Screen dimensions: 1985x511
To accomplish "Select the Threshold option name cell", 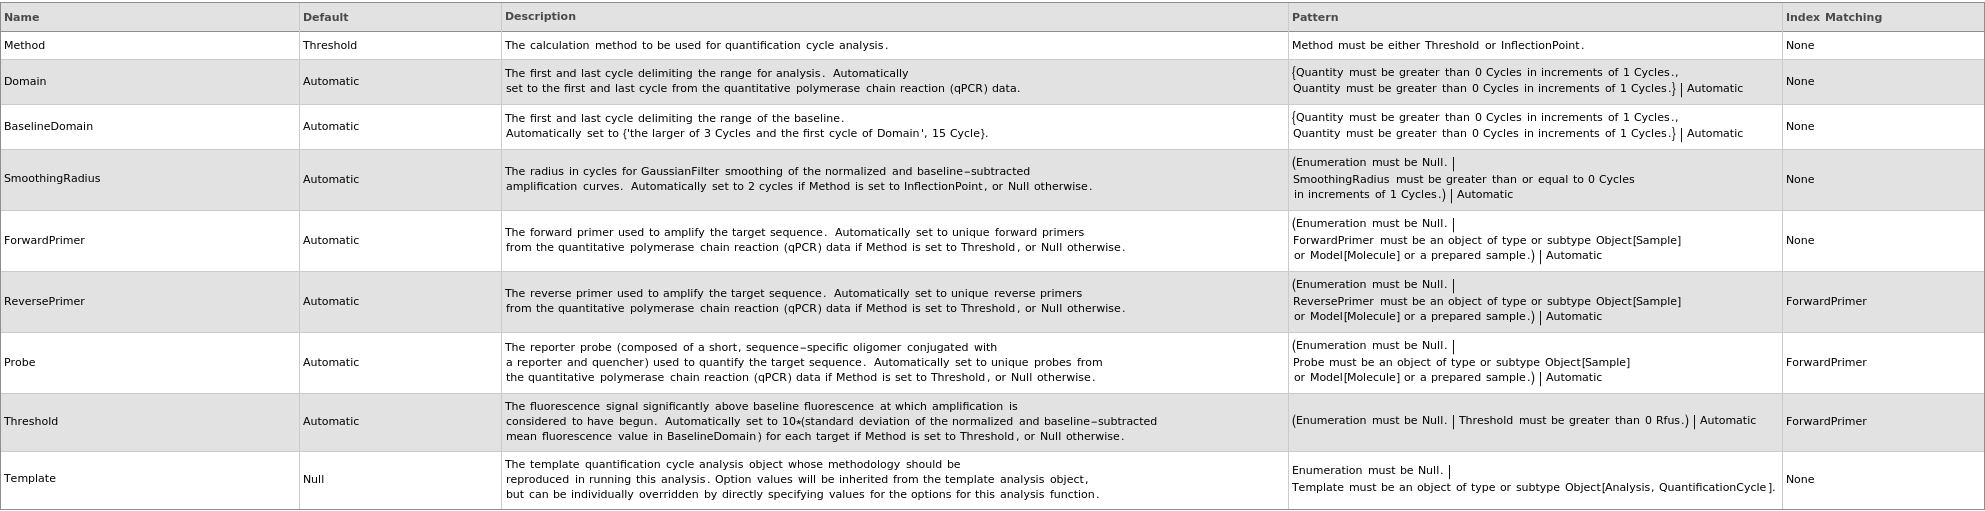I will (x=31, y=421).
